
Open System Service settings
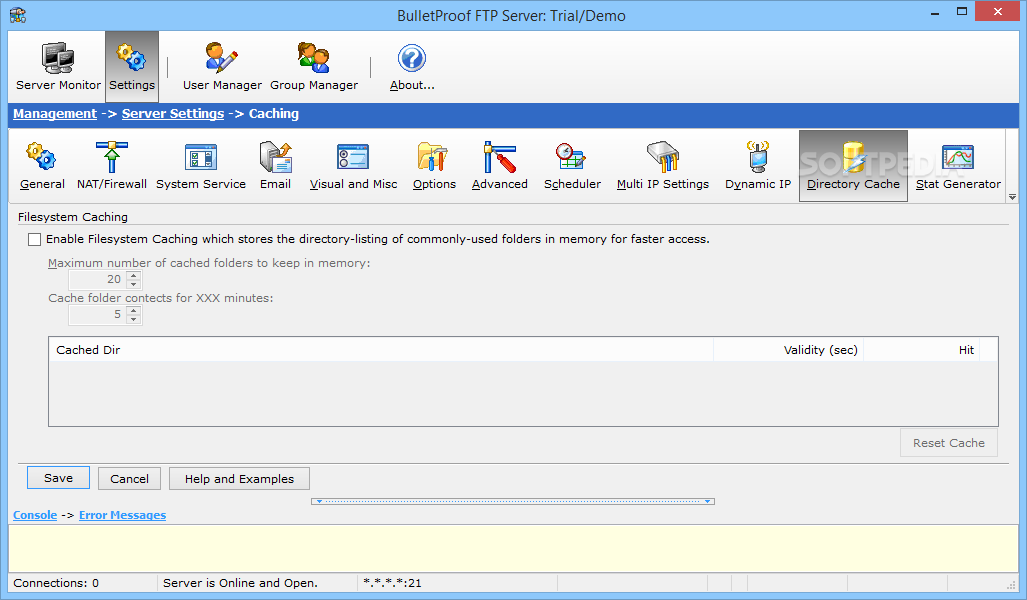(200, 166)
